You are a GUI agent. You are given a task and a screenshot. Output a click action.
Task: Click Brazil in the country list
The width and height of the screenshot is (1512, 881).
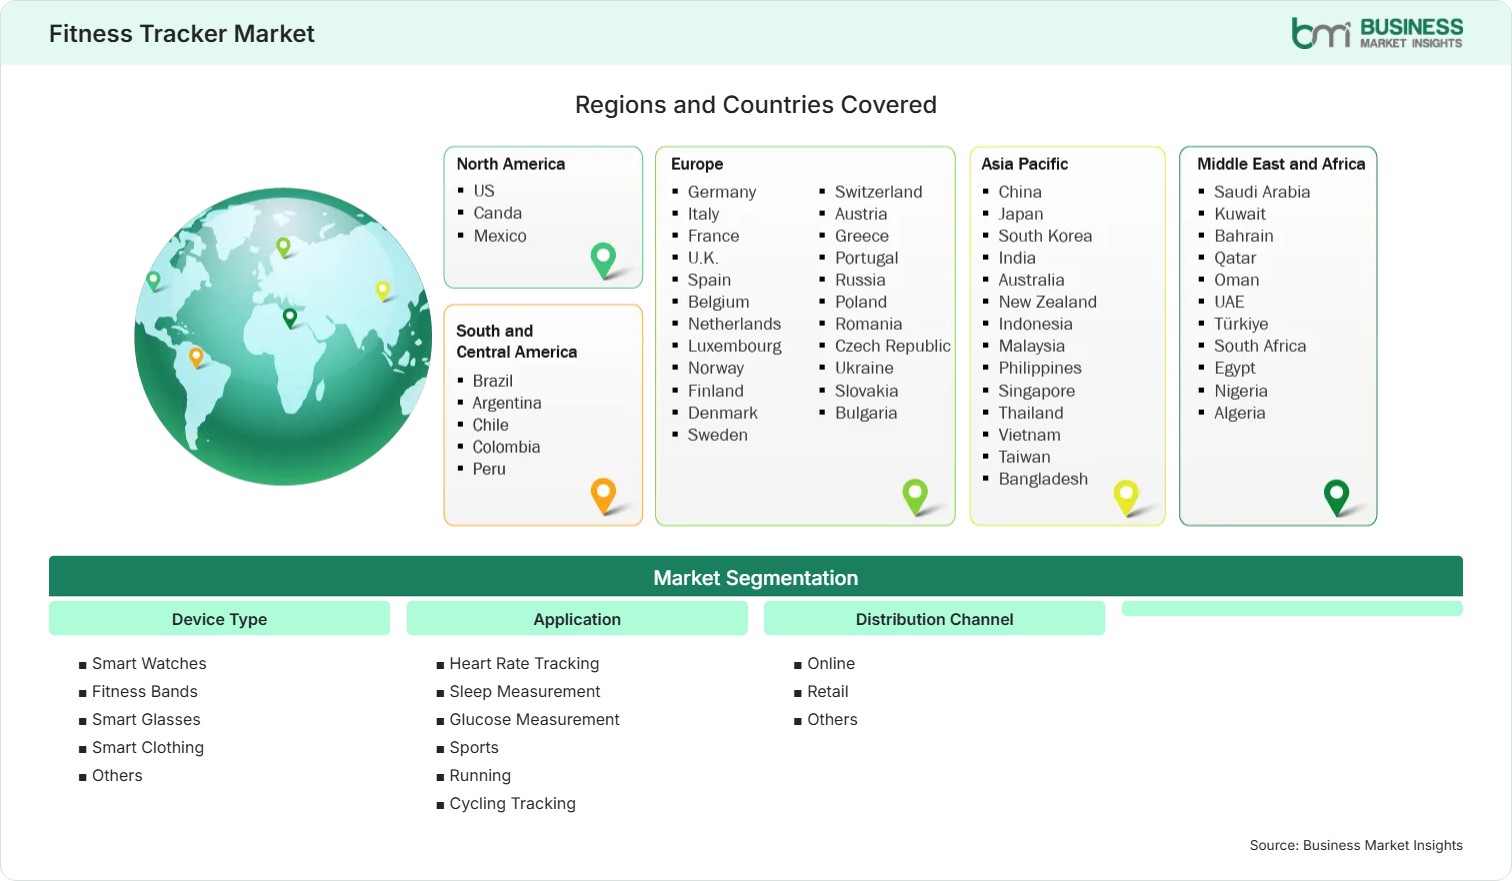pyautogui.click(x=493, y=381)
